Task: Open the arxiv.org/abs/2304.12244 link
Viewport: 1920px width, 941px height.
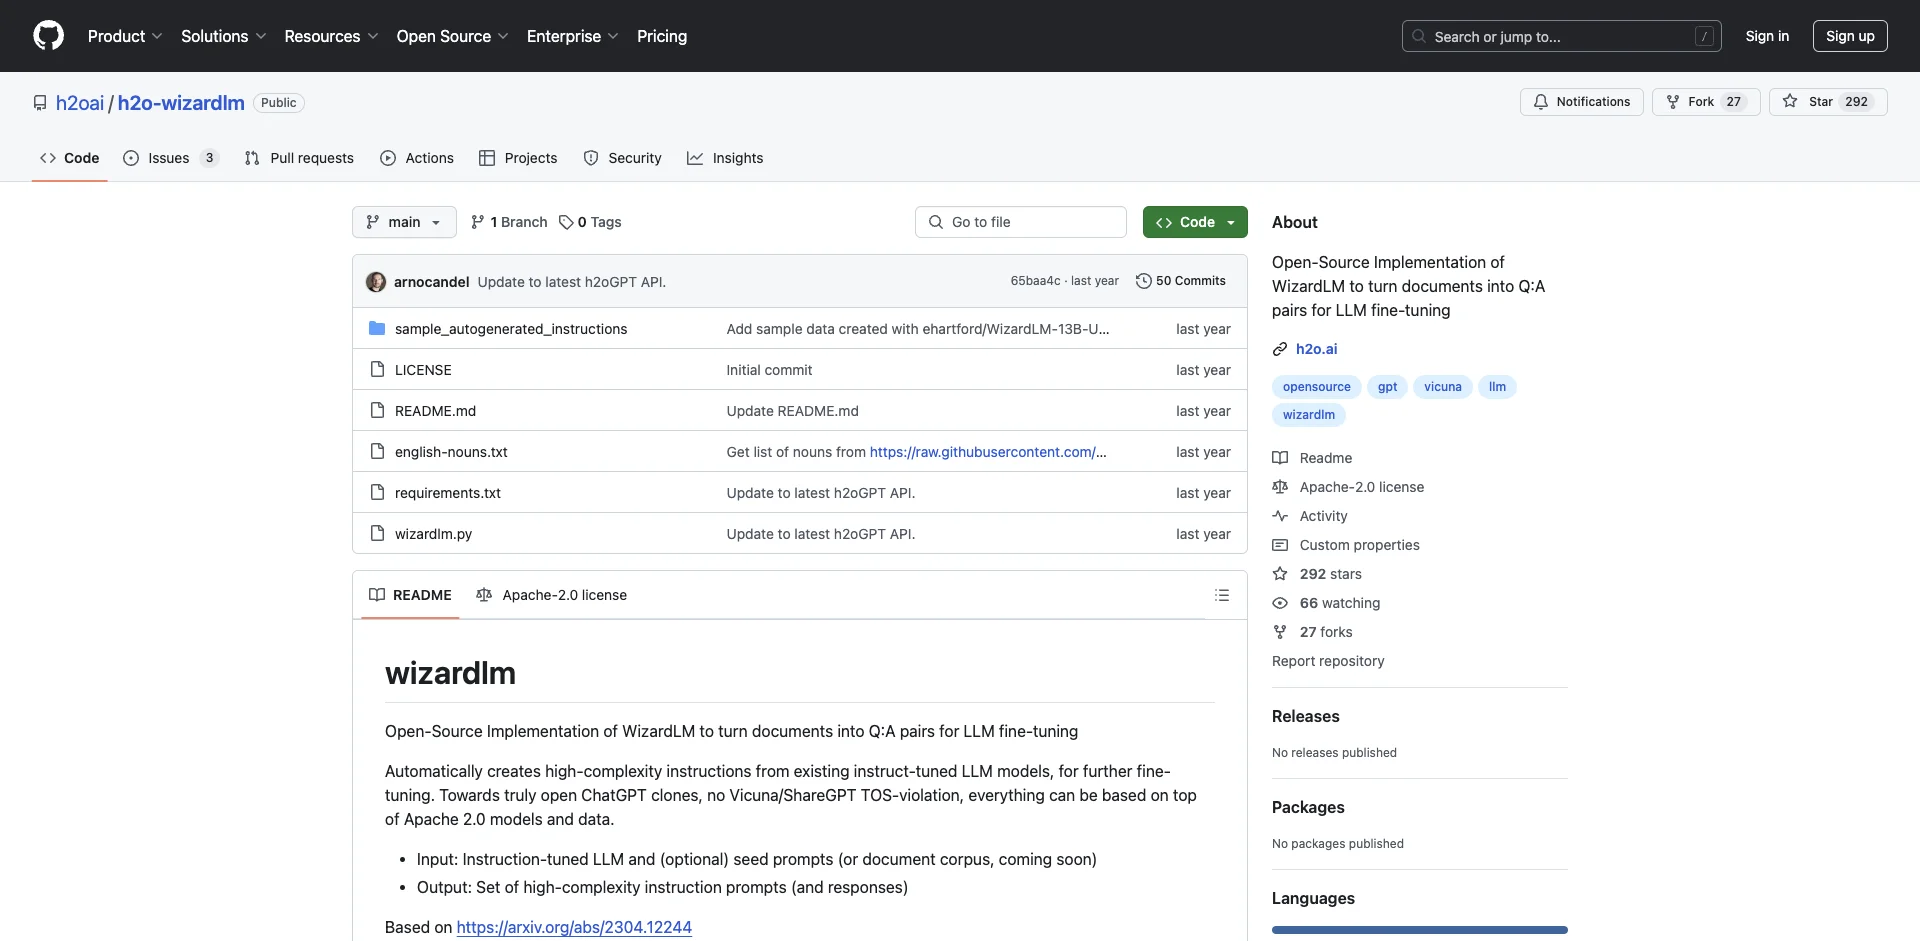Action: [x=574, y=927]
